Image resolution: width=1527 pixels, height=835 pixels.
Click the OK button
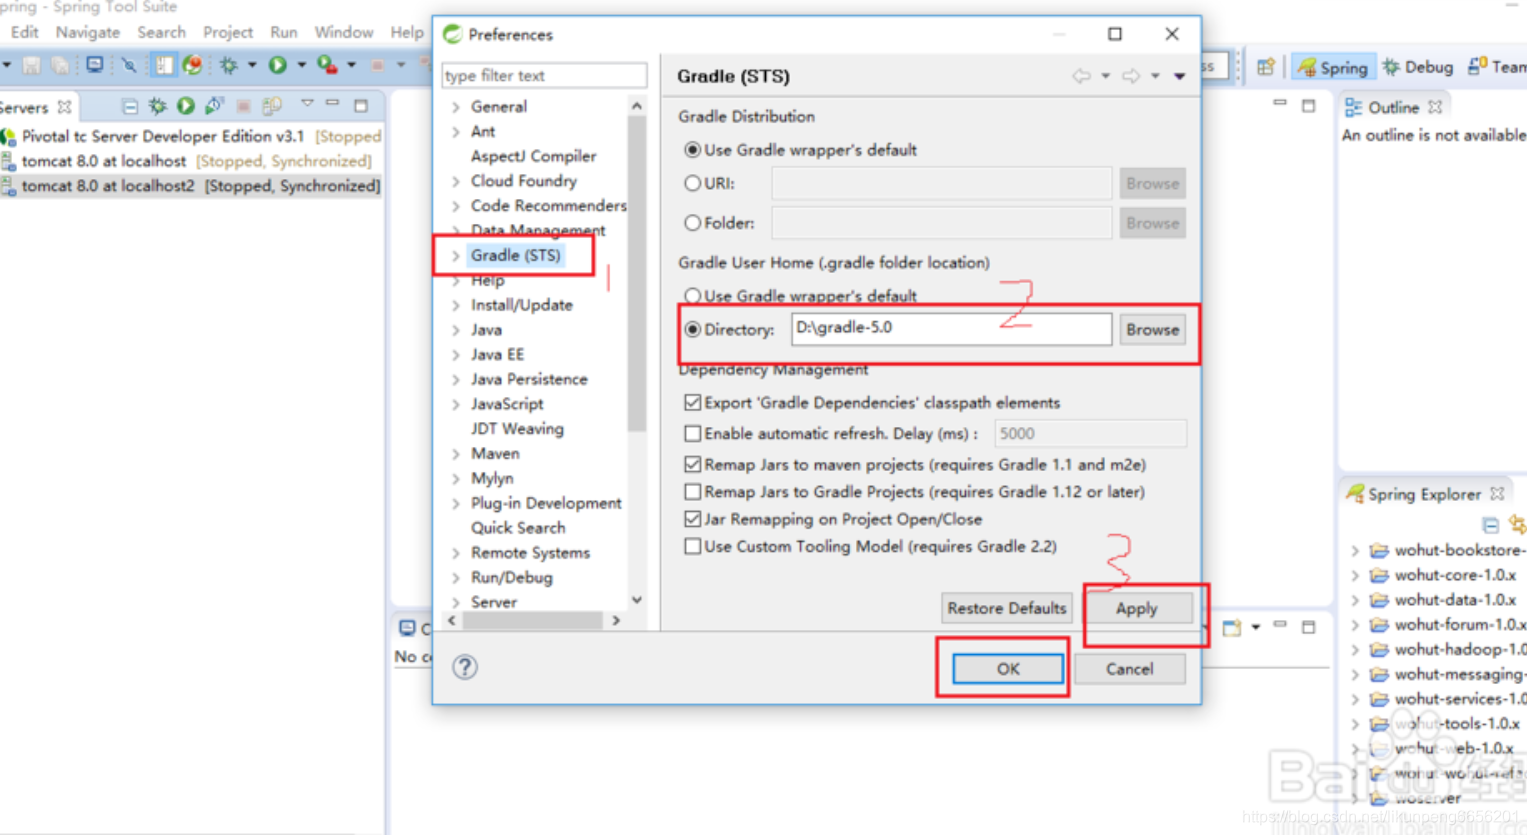(1008, 669)
